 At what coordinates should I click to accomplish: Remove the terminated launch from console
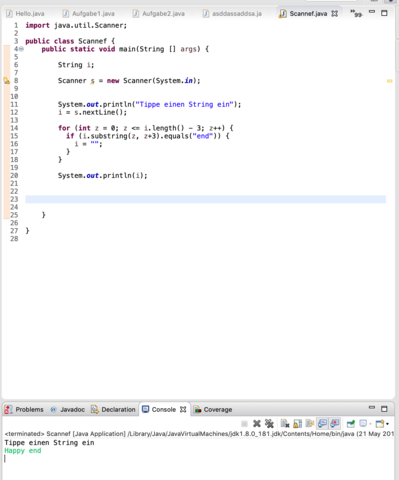(x=257, y=424)
